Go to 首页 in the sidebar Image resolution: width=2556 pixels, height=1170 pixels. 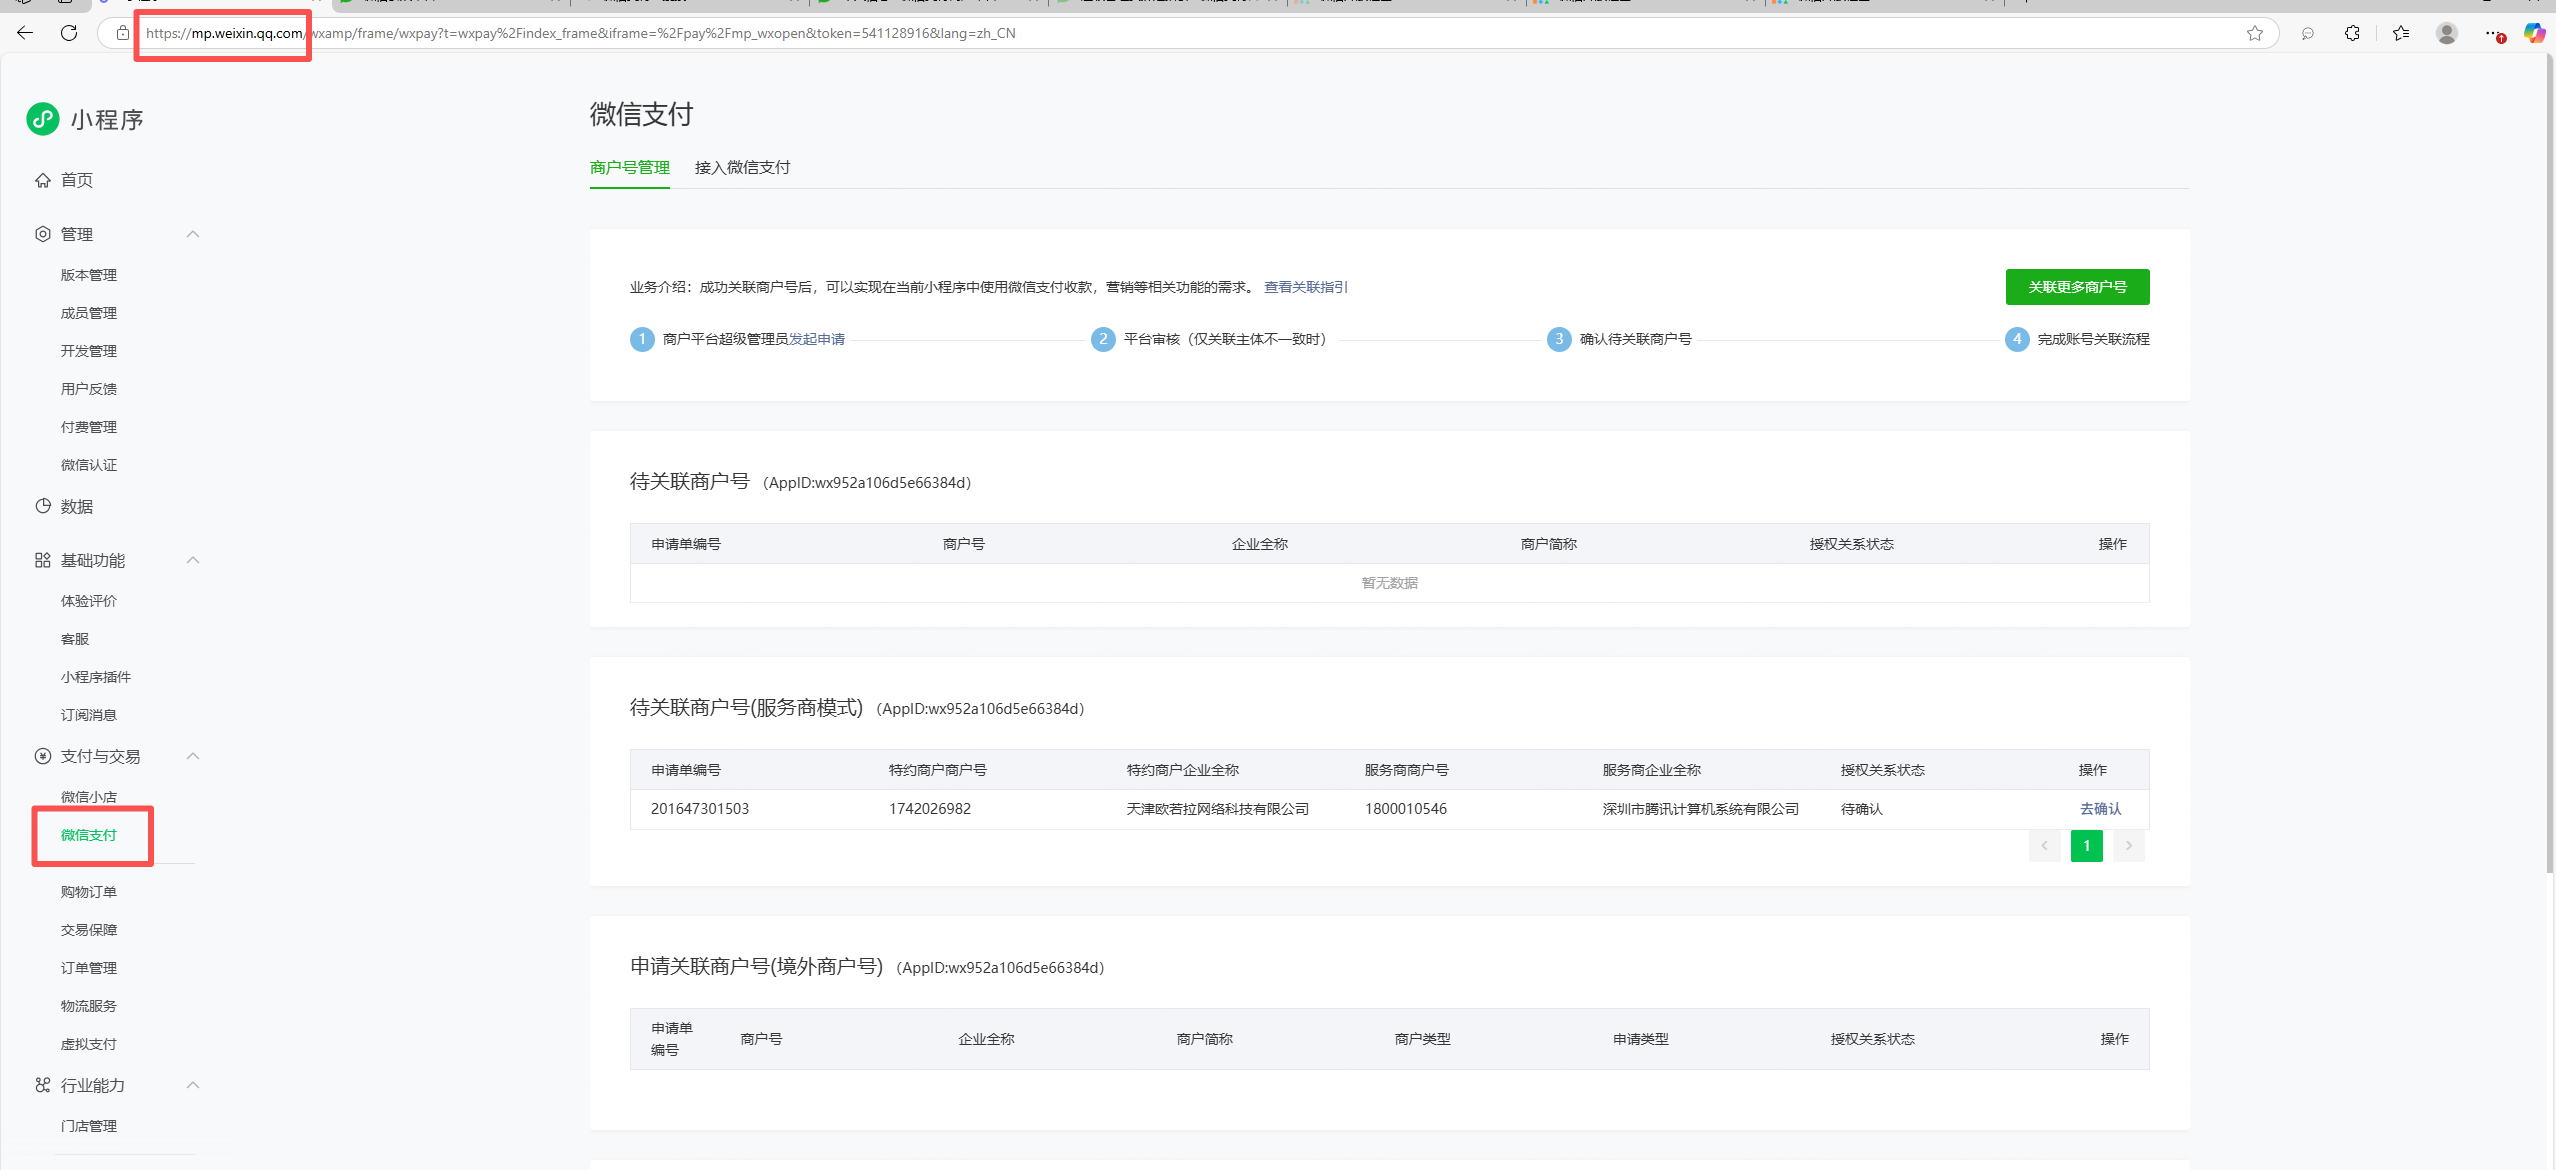click(76, 180)
